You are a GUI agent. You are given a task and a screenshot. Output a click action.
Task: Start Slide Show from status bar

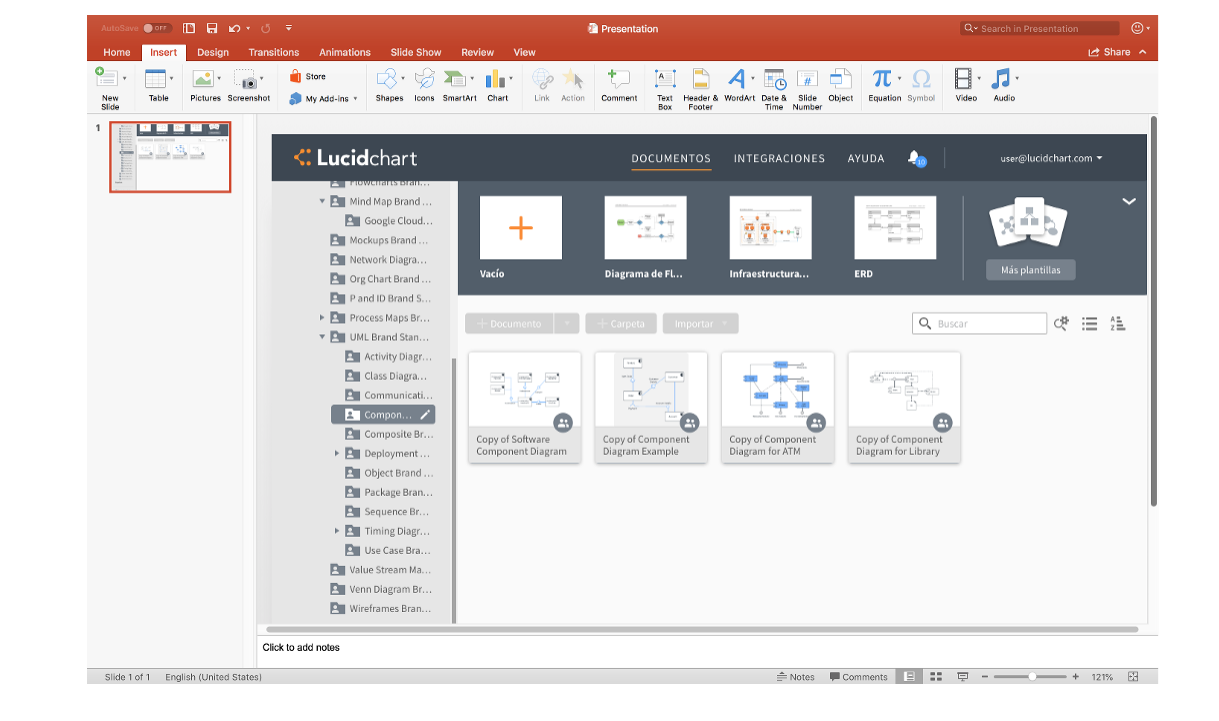963,677
